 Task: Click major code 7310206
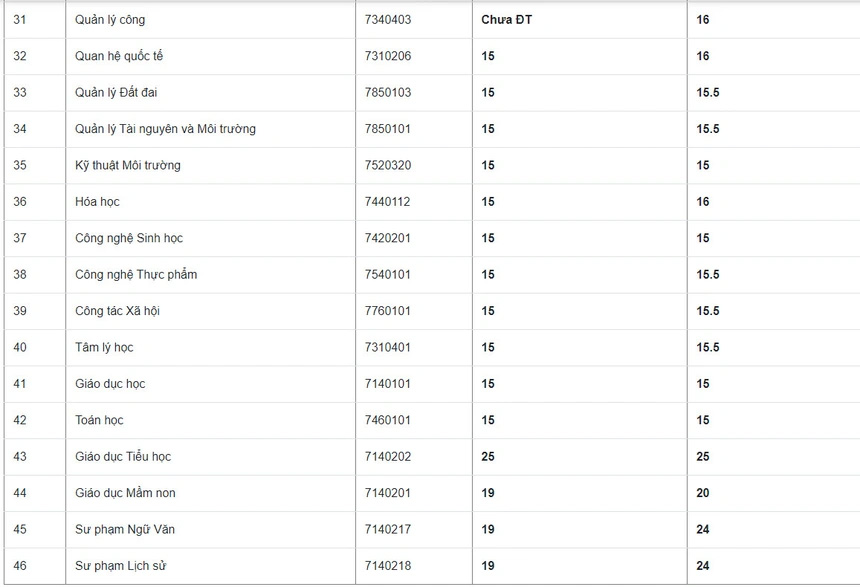tap(388, 56)
